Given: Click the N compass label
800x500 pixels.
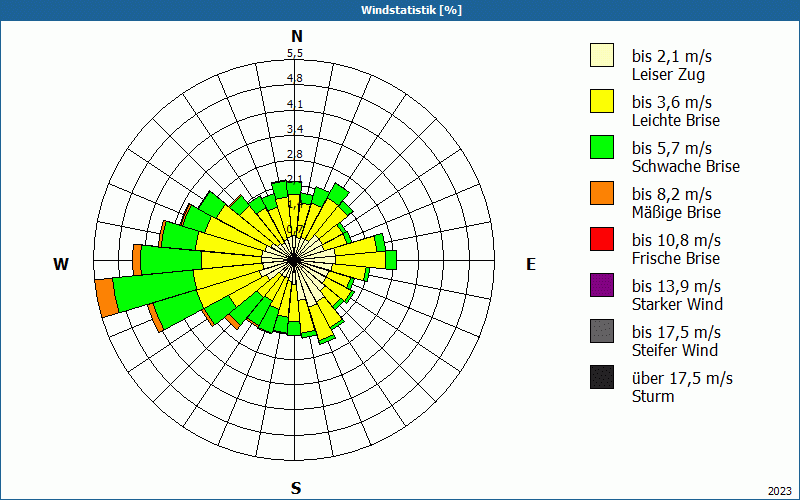Looking at the screenshot, I should coord(296,36).
